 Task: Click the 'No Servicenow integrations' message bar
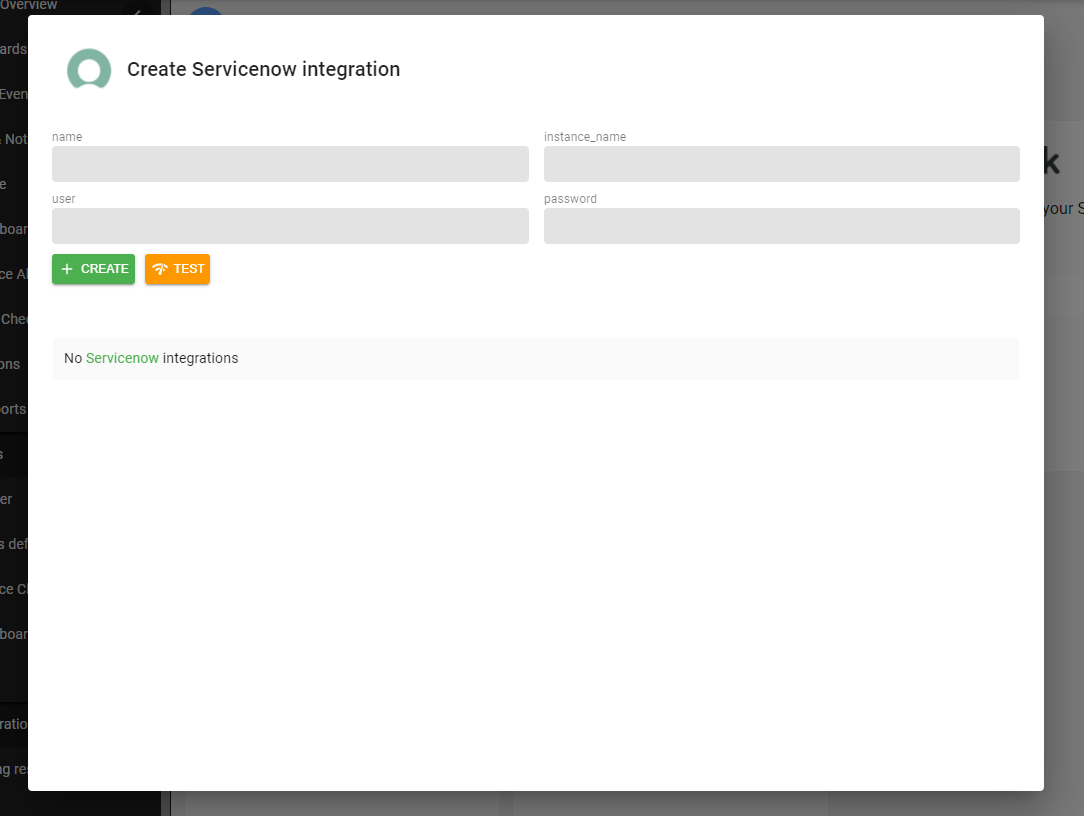(x=536, y=358)
